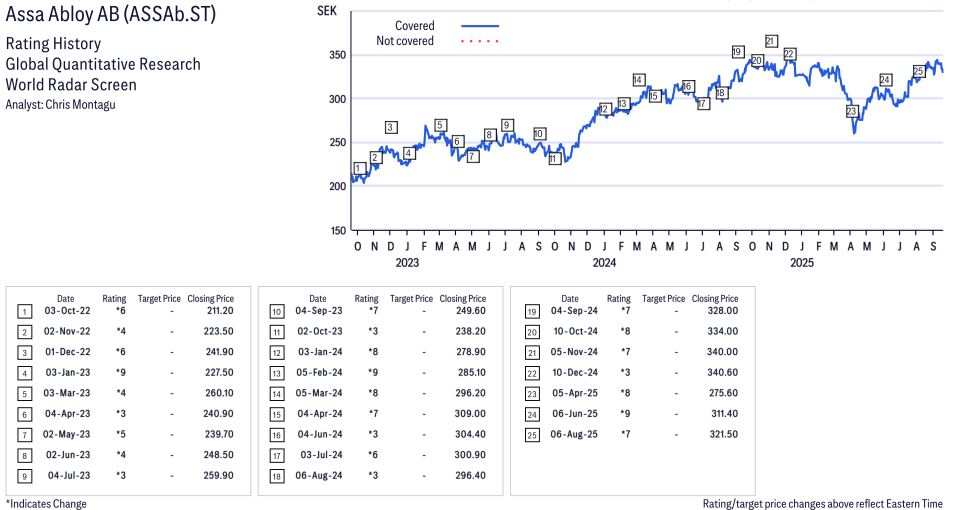Viewport: 954px width, 510px height.
Task: Select numbered box 18 beside 06-Aug-24
Action: pos(276,475)
